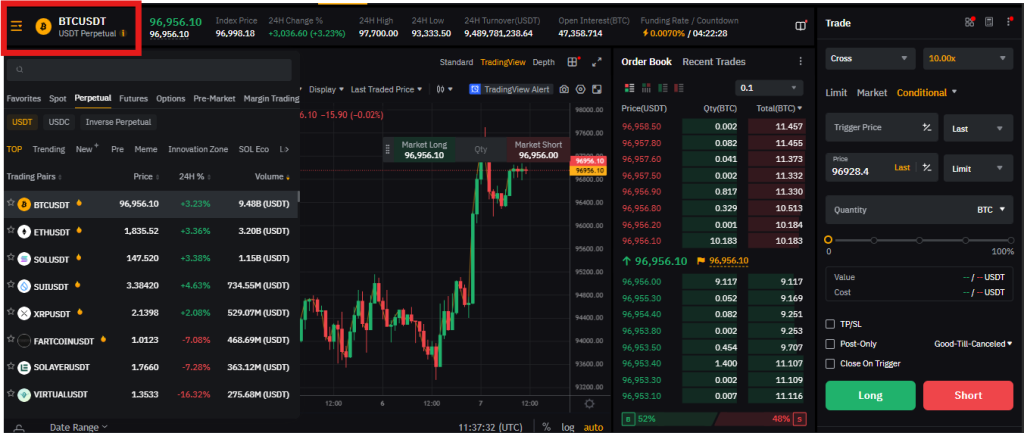Change Quantity unit from BTC dropdown

click(x=991, y=210)
